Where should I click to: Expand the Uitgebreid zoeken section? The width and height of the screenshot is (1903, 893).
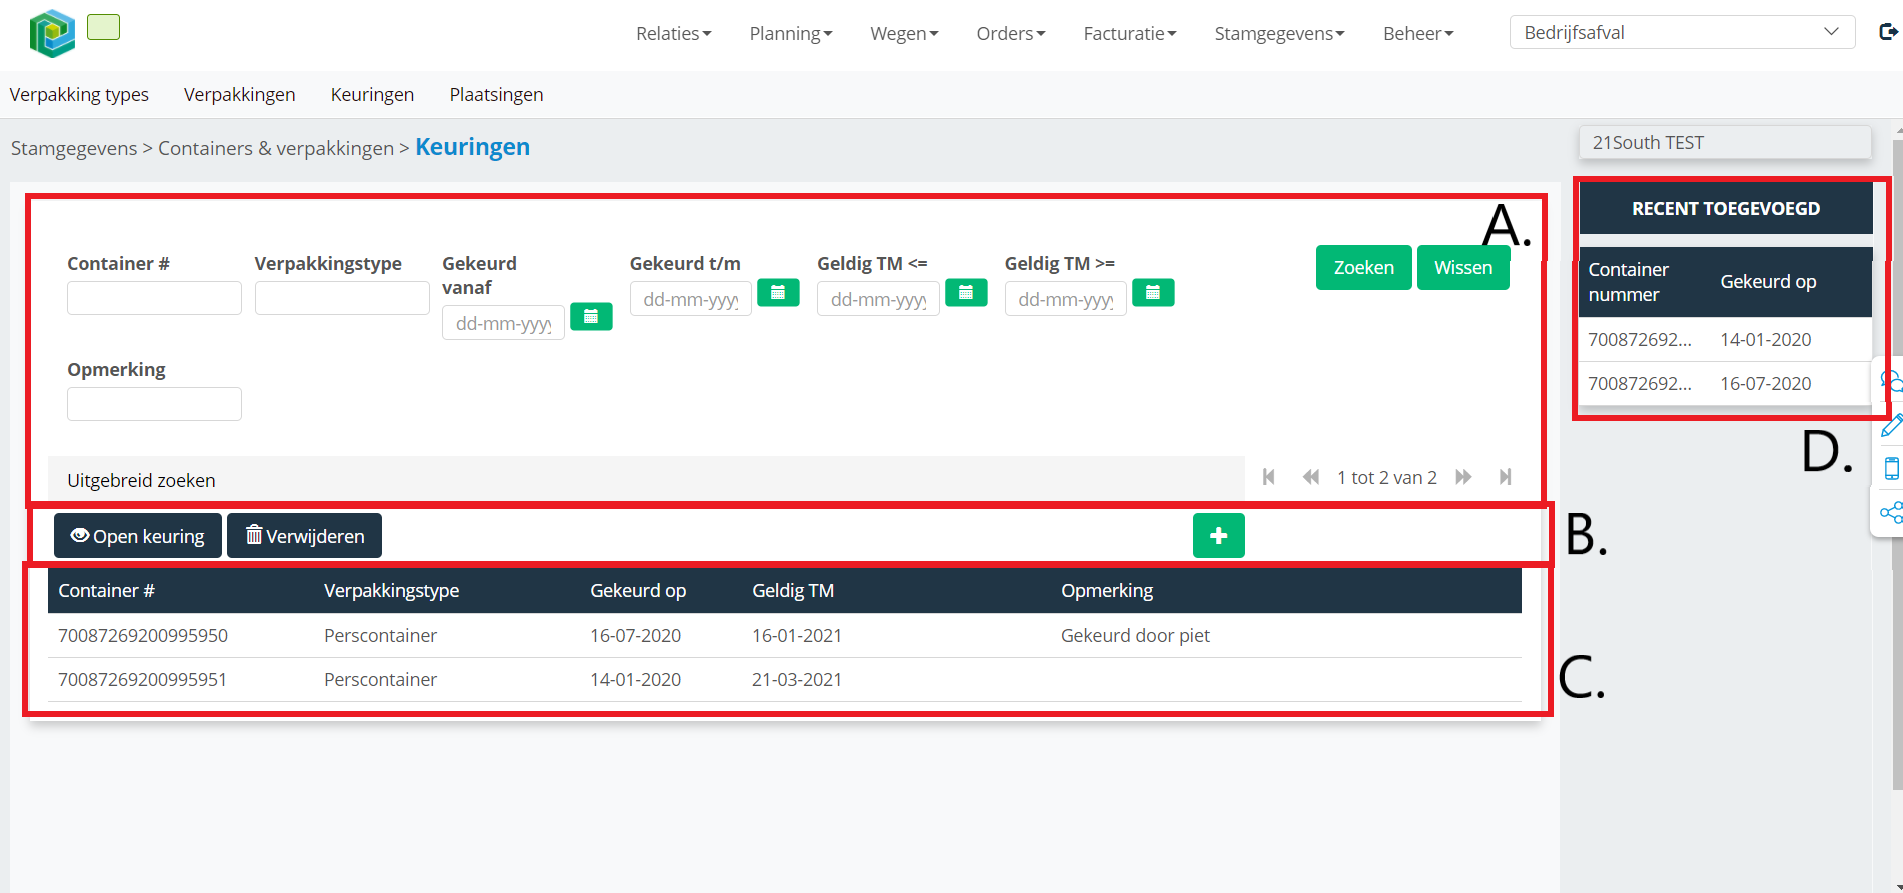point(646,480)
